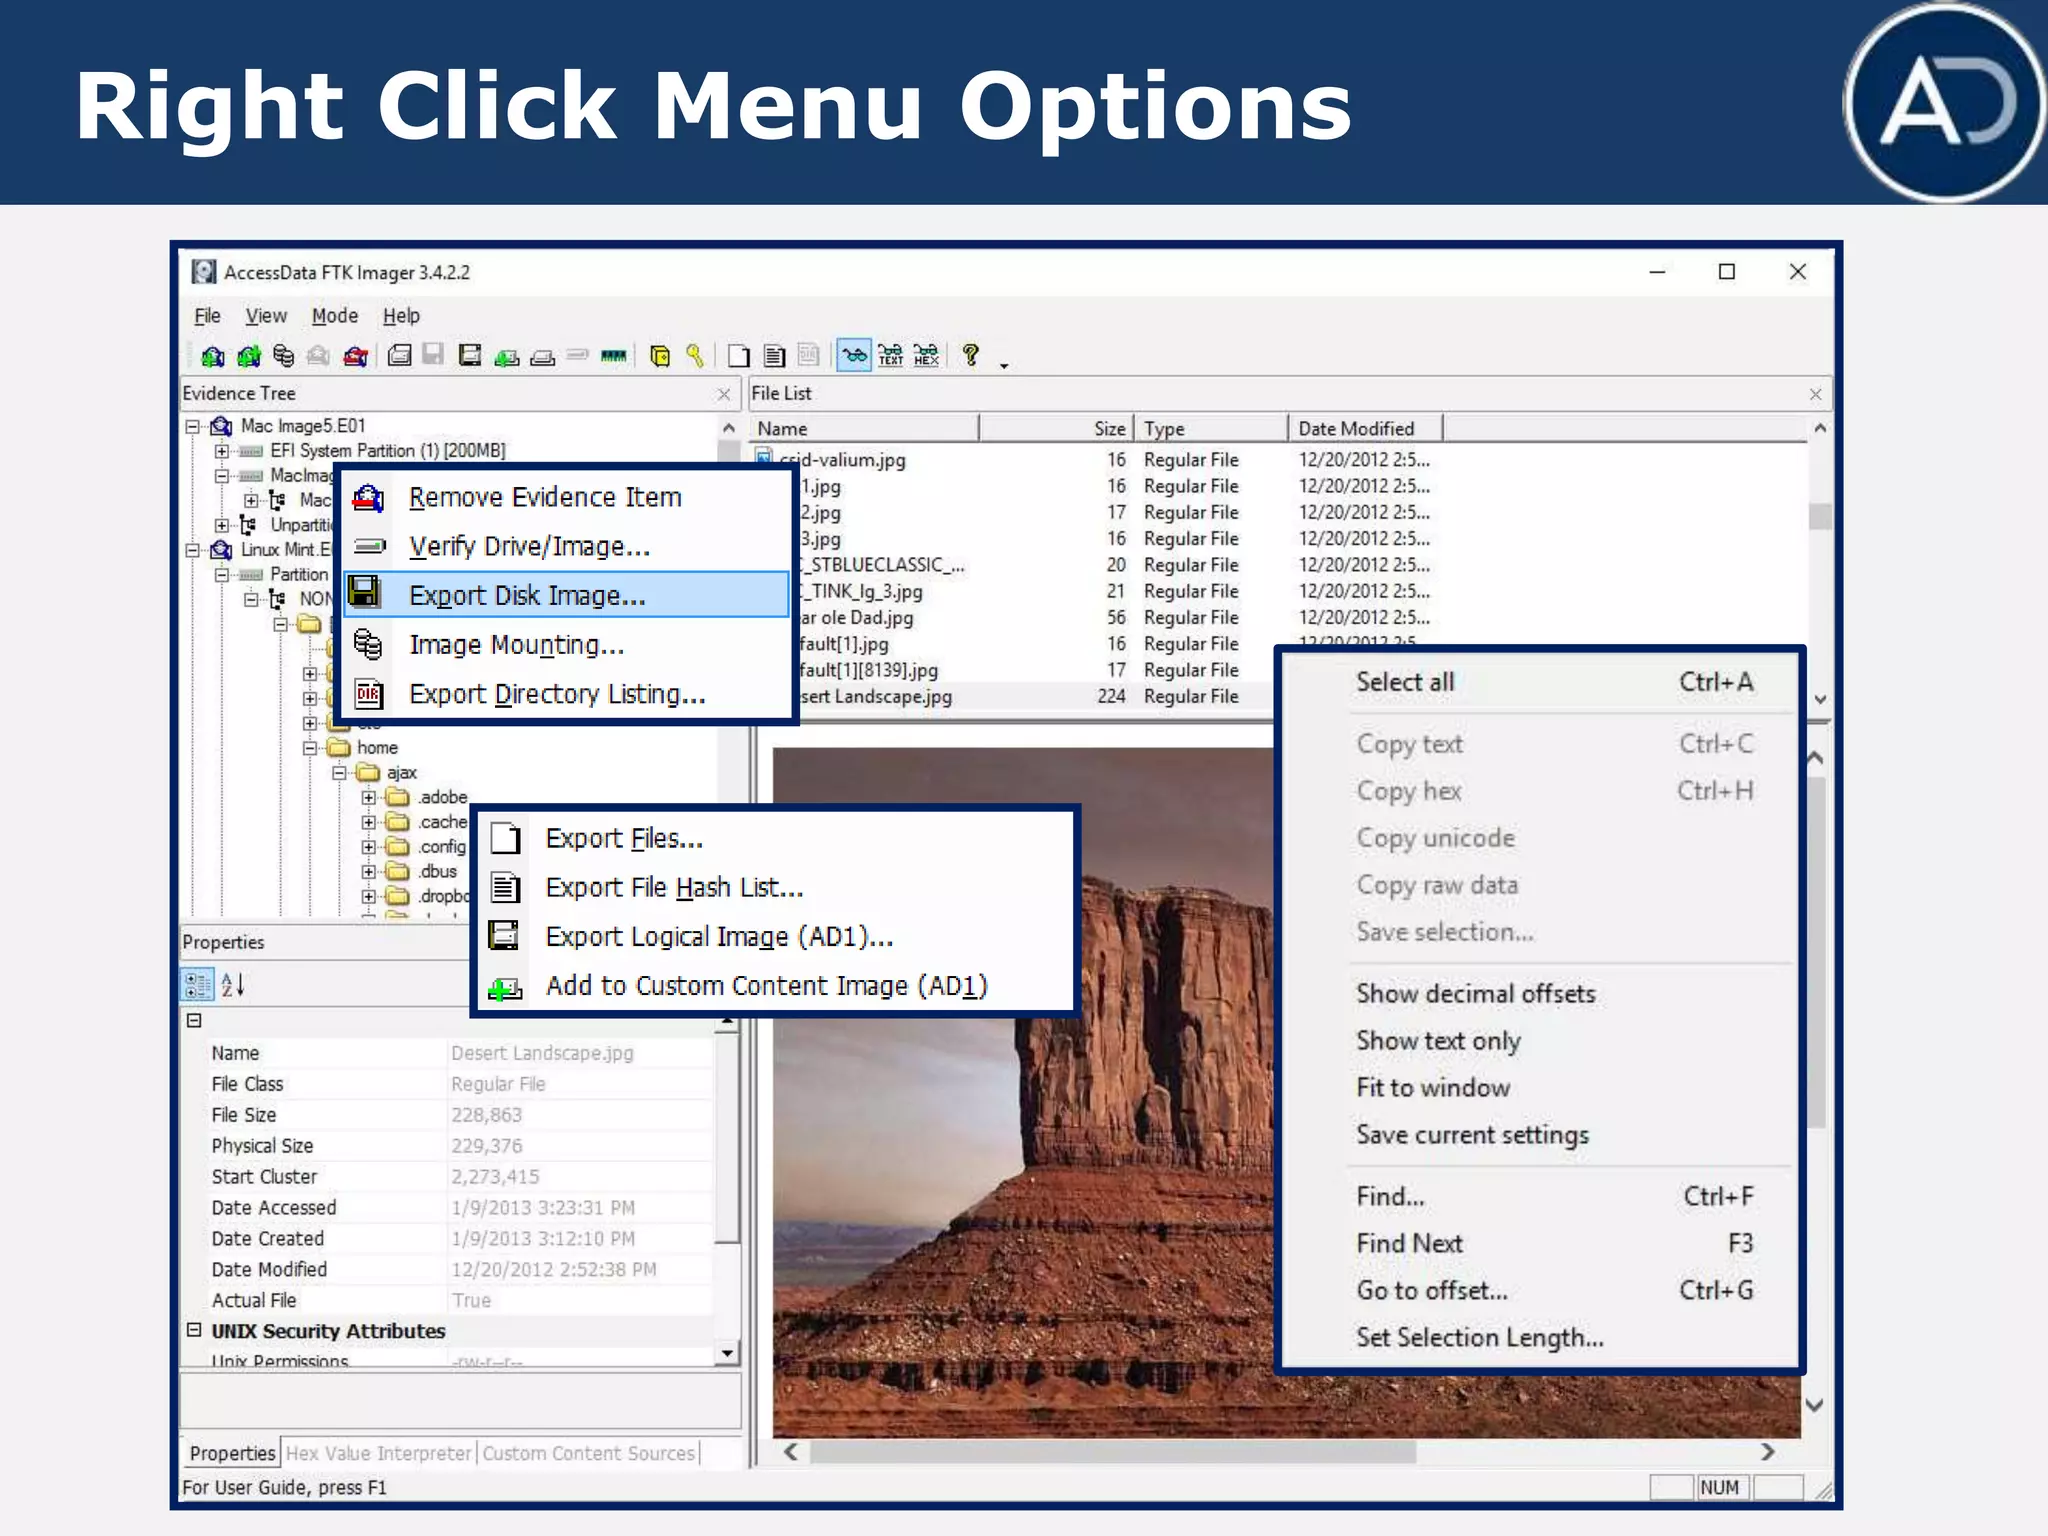This screenshot has height=1536, width=2048.
Task: Click the Image Mounting toolbar icon
Action: [284, 356]
